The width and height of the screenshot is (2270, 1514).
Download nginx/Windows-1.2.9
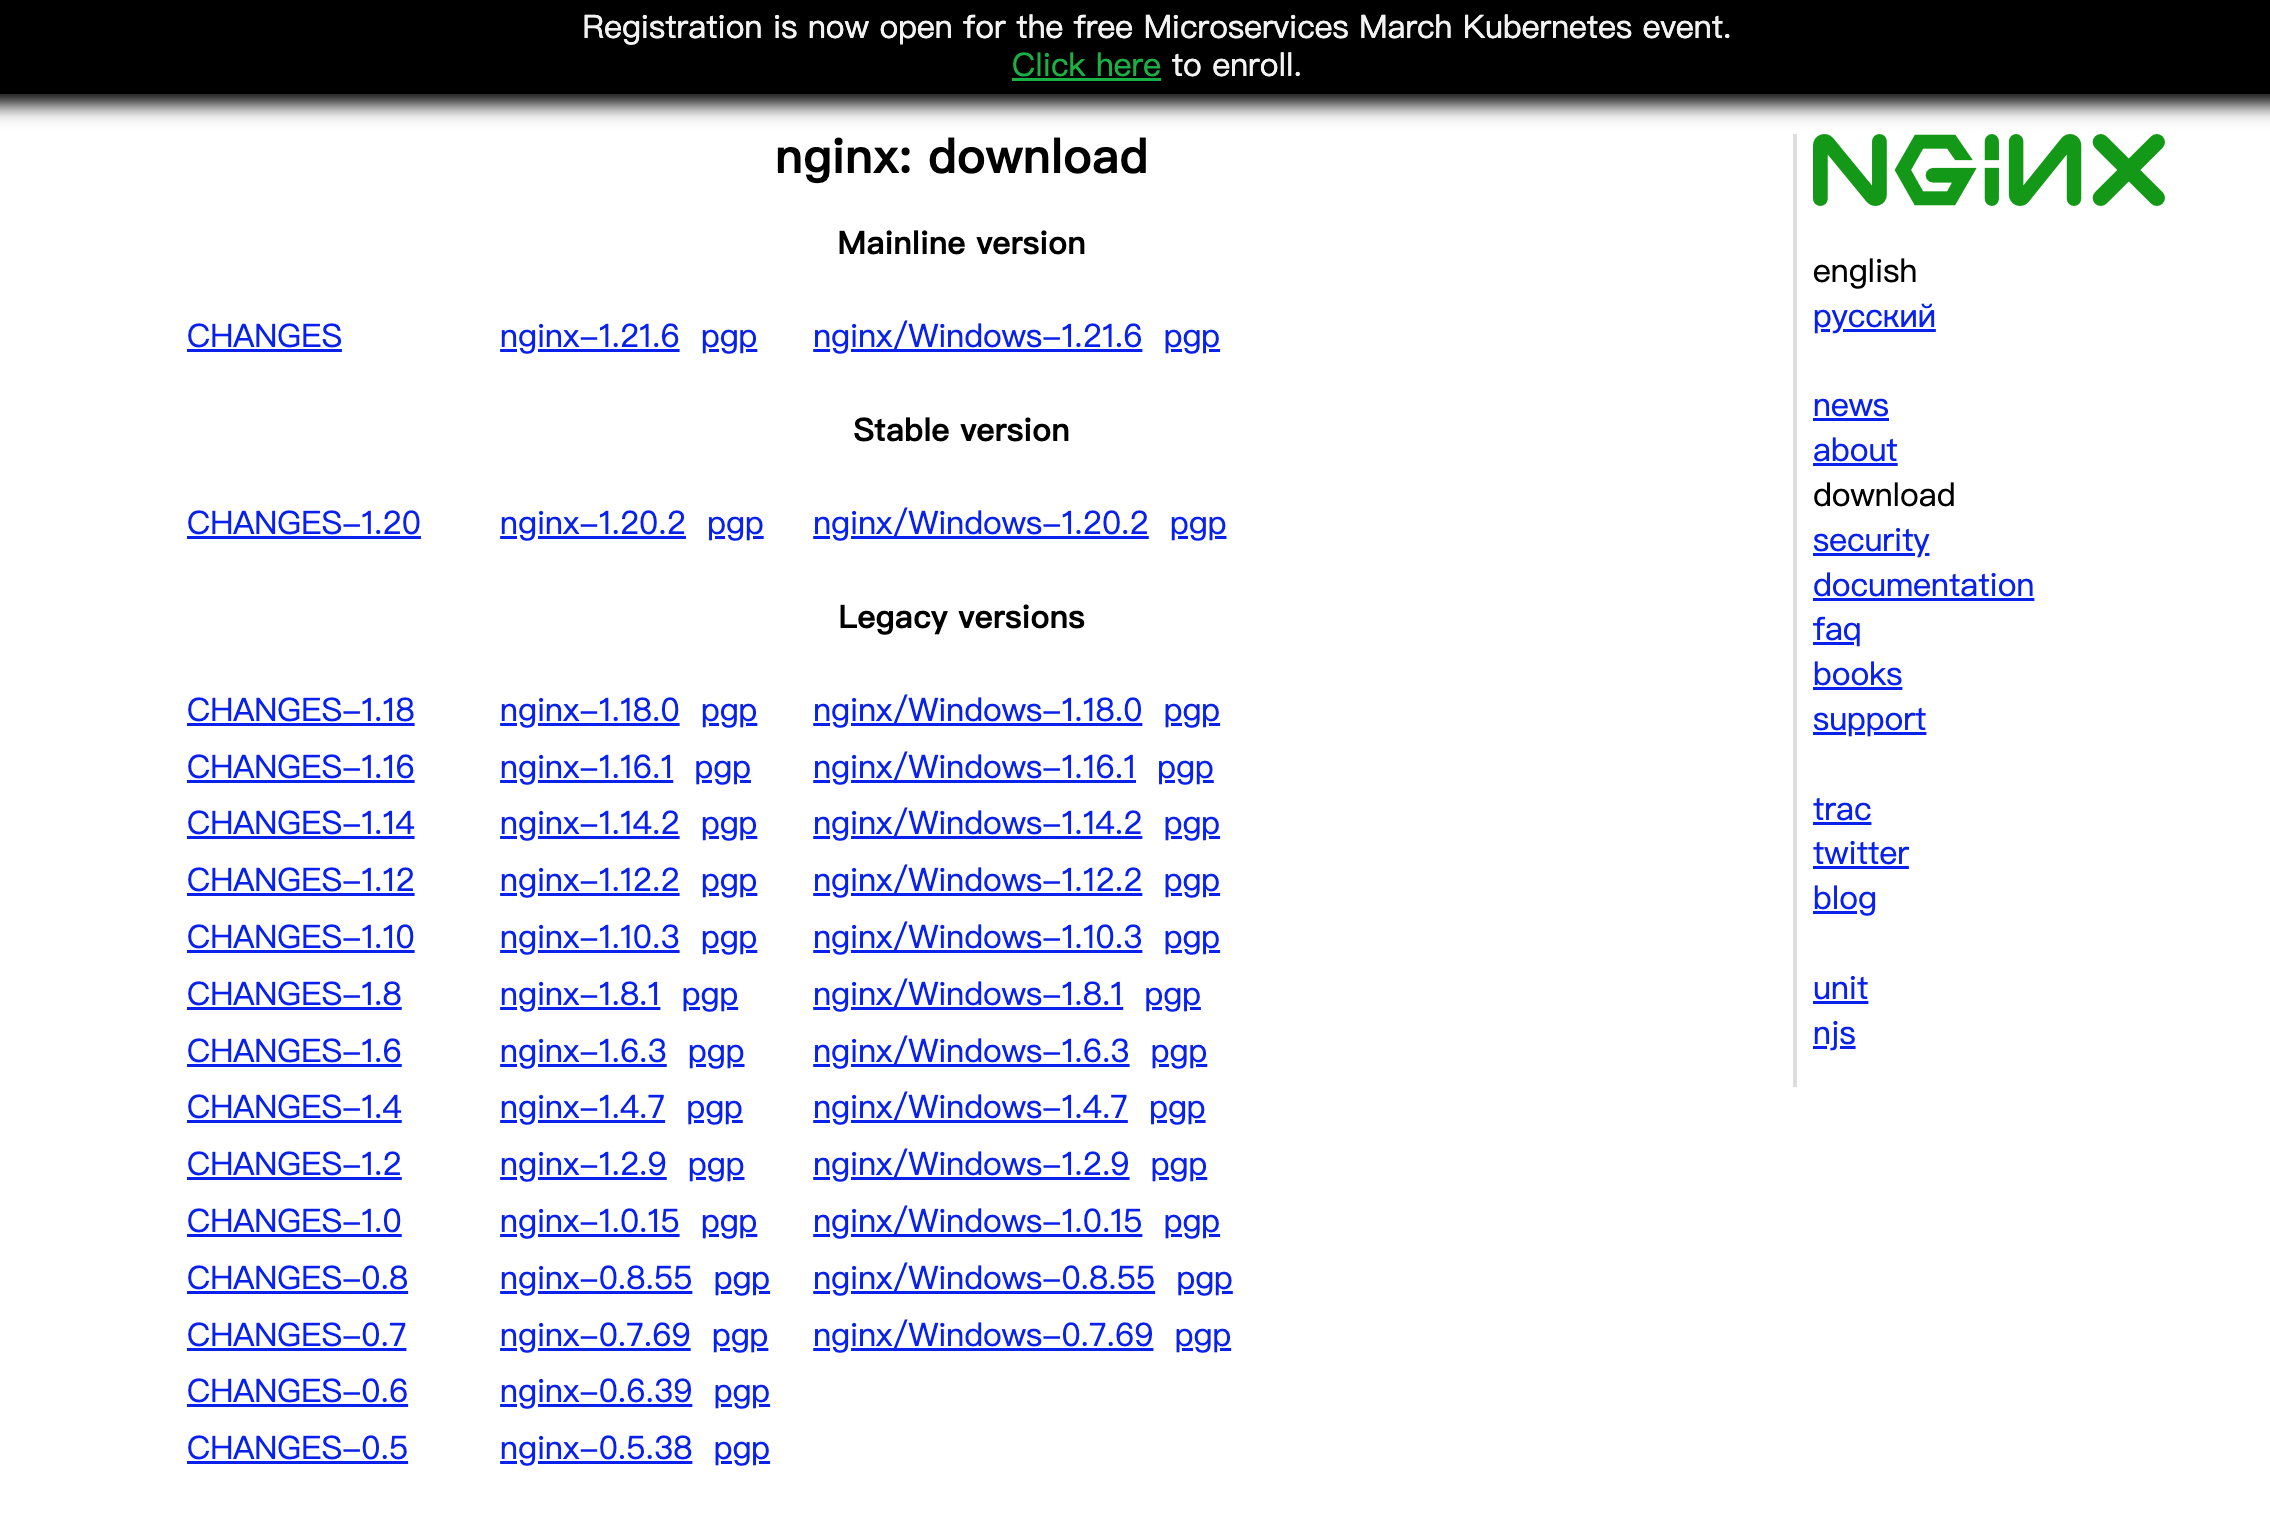(x=971, y=1164)
